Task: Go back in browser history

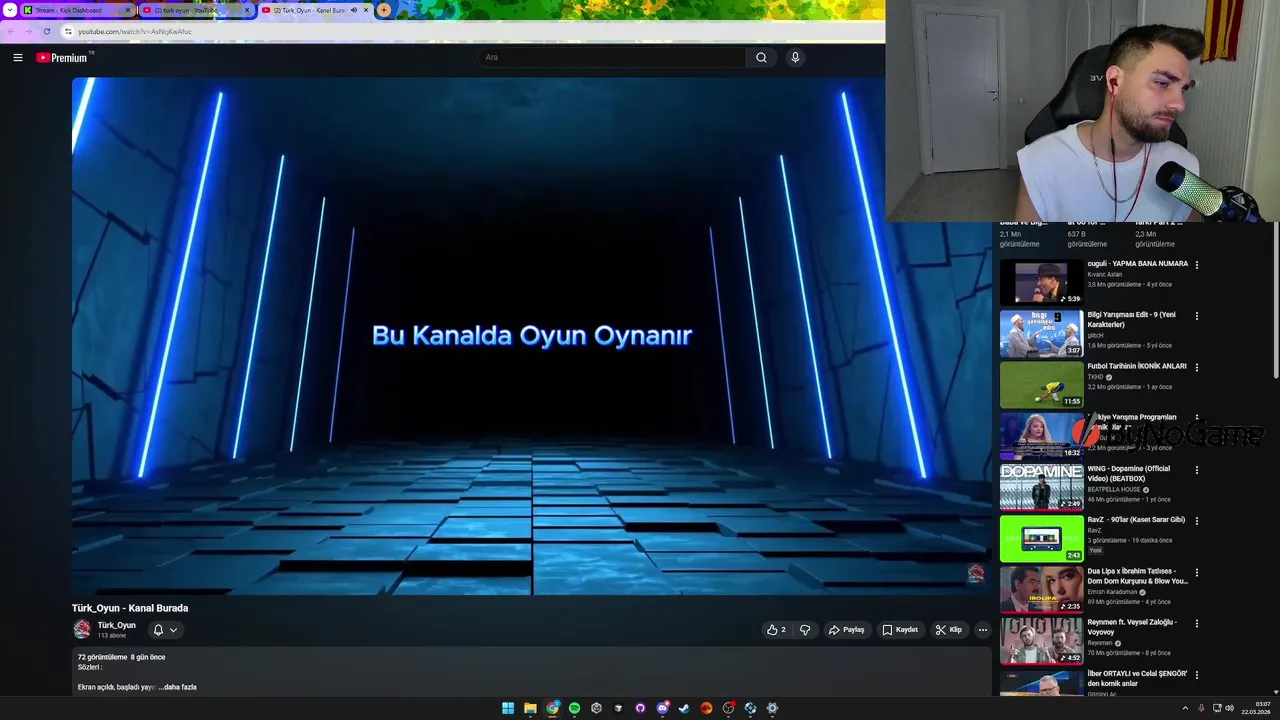Action: (10, 31)
